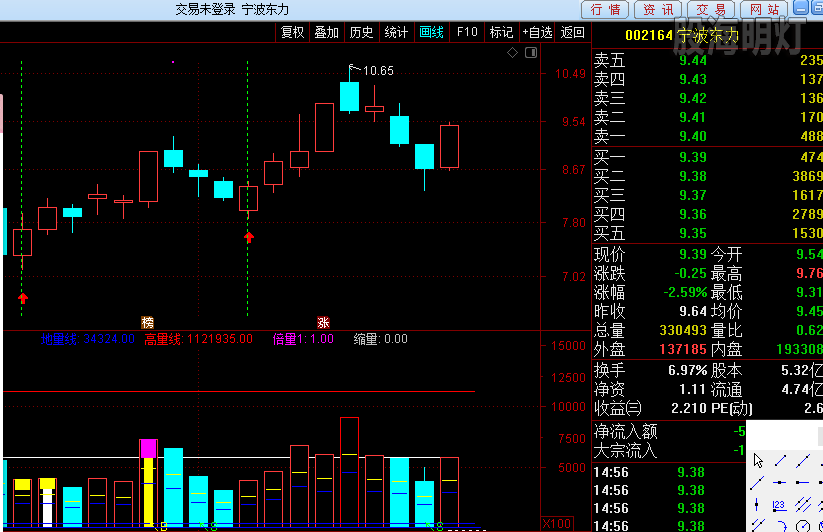Open the 历史 history menu
The height and width of the screenshot is (532, 823).
(361, 32)
